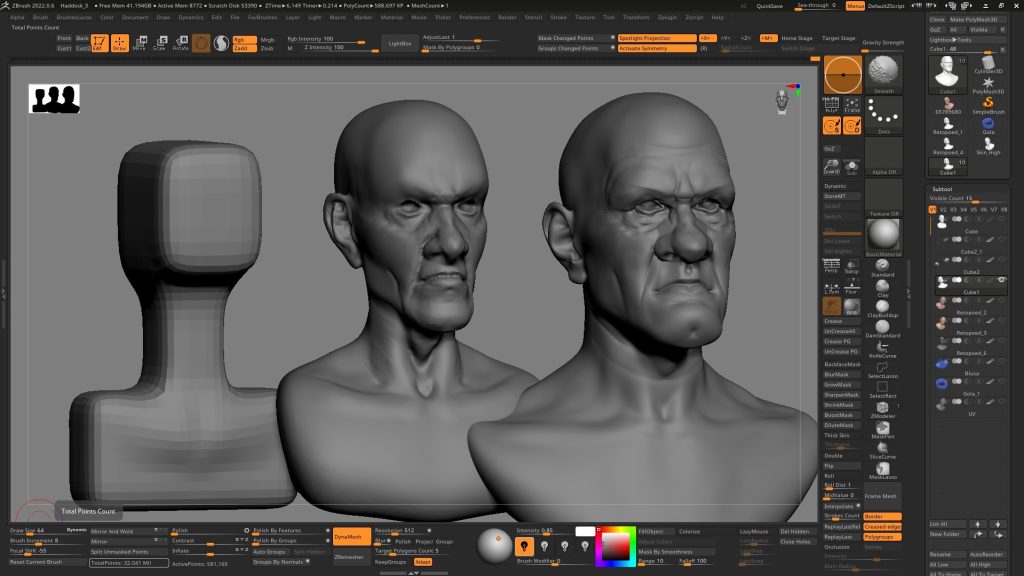
Task: Toggle Activate Symmetry
Action: click(657, 48)
